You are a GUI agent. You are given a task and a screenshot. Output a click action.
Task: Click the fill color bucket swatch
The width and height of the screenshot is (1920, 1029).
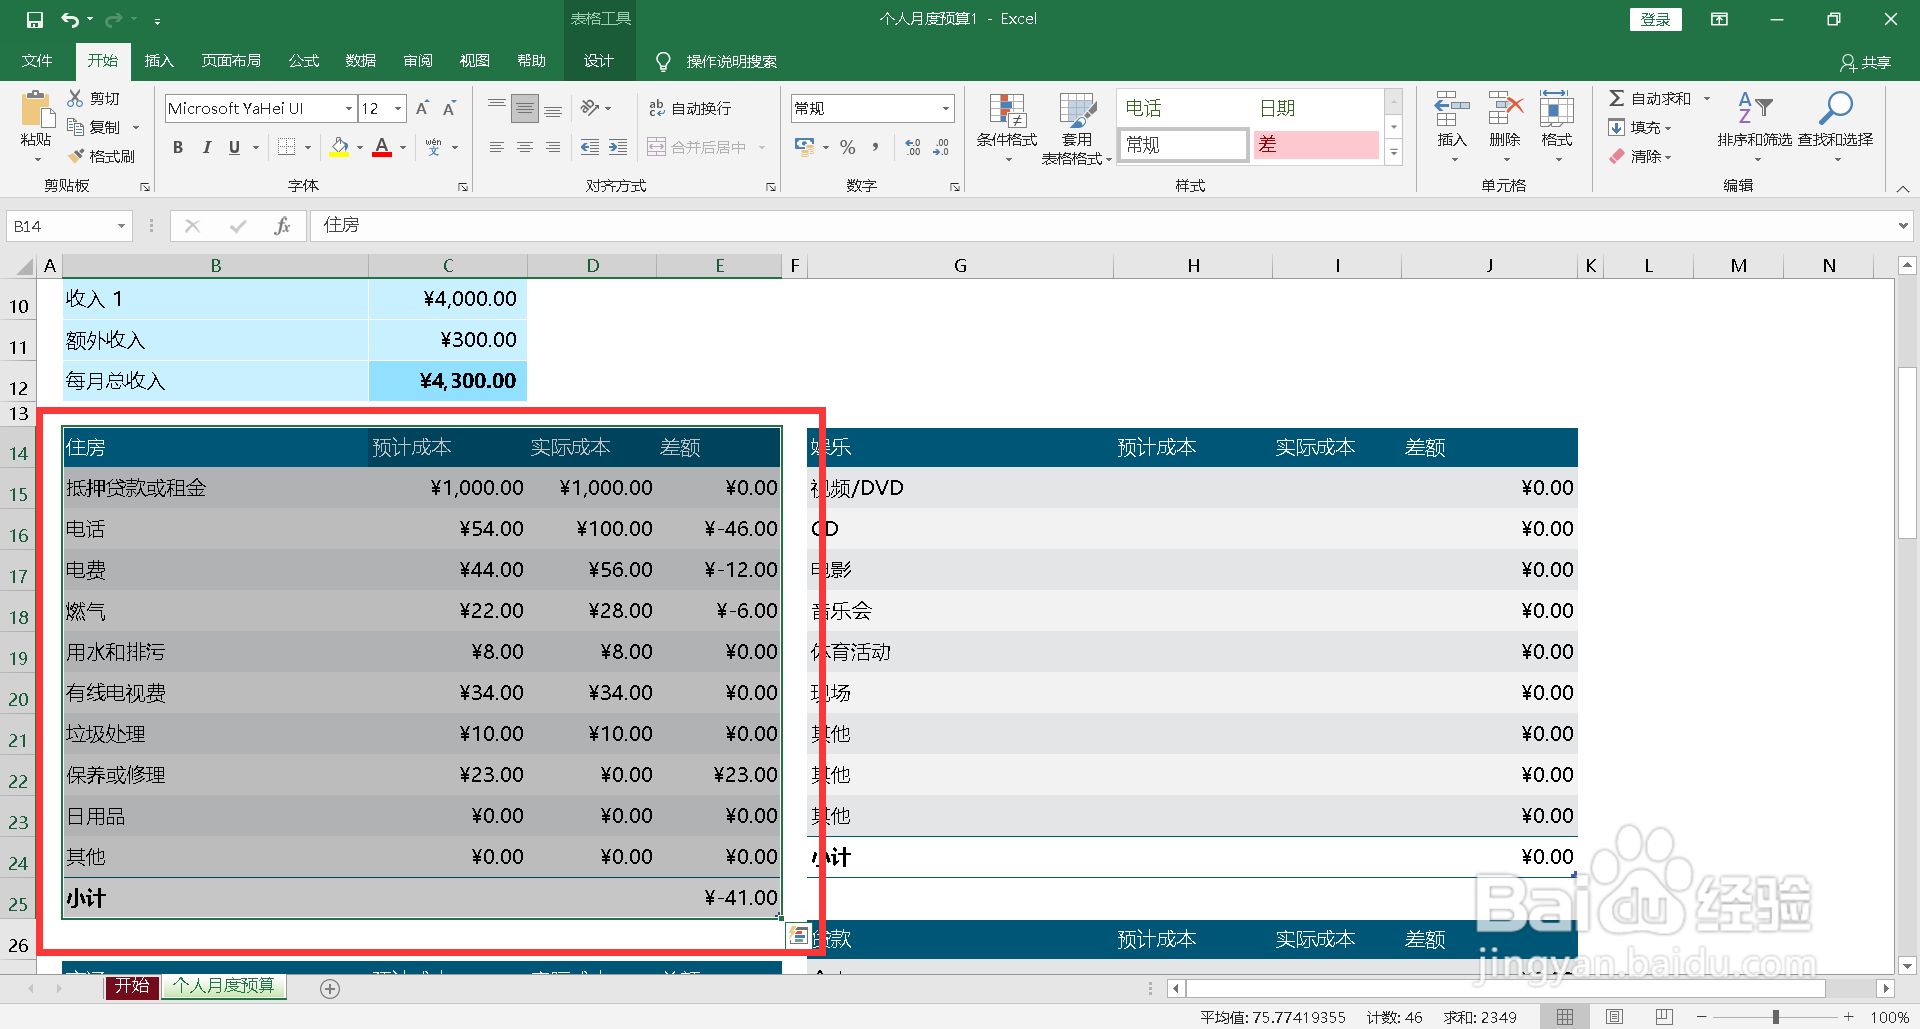click(x=340, y=147)
